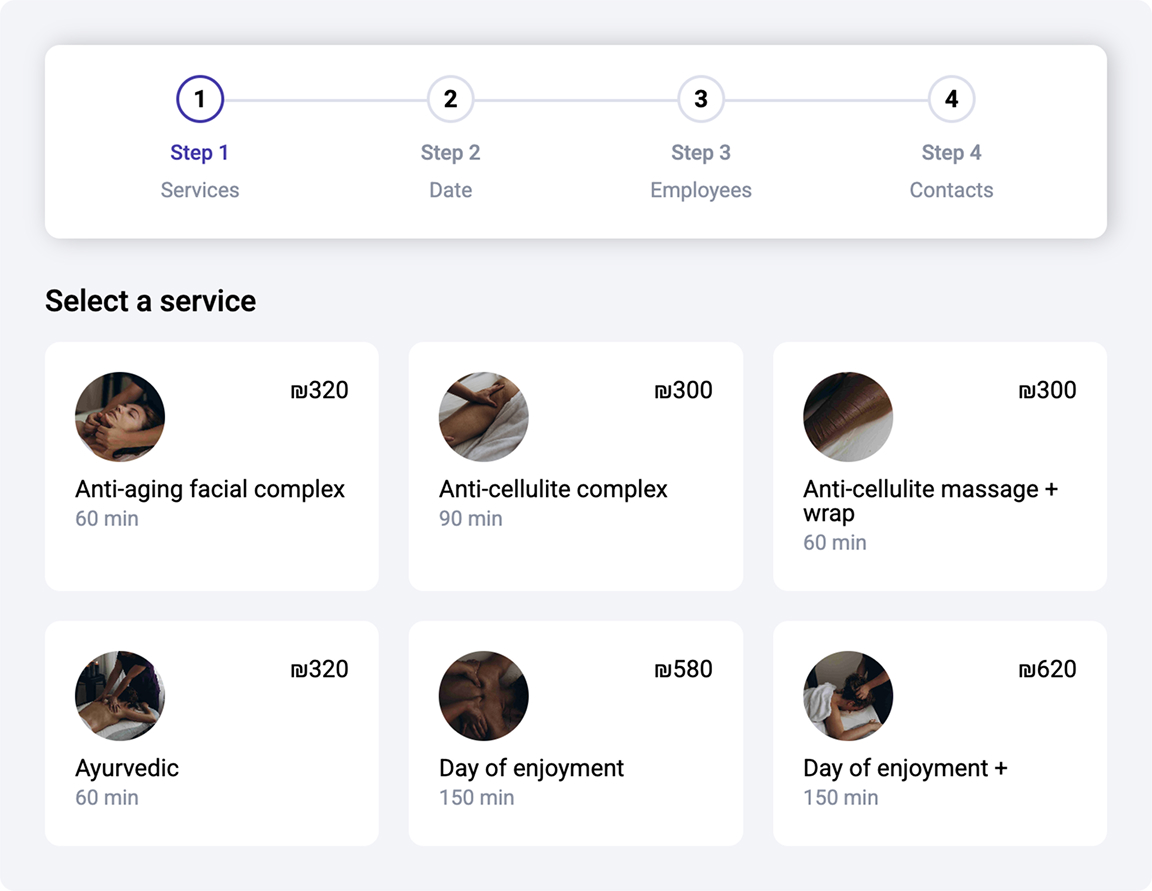Click the step 3 circle in the stepper
Screen dimensions: 1152x891
coord(701,99)
